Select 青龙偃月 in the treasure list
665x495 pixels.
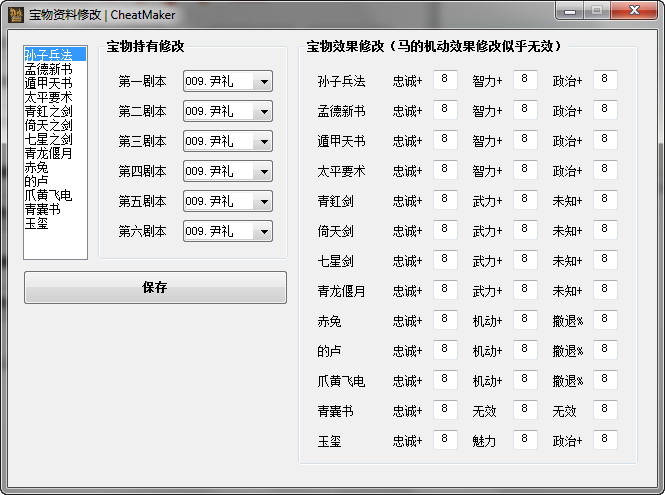pyautogui.click(x=49, y=153)
